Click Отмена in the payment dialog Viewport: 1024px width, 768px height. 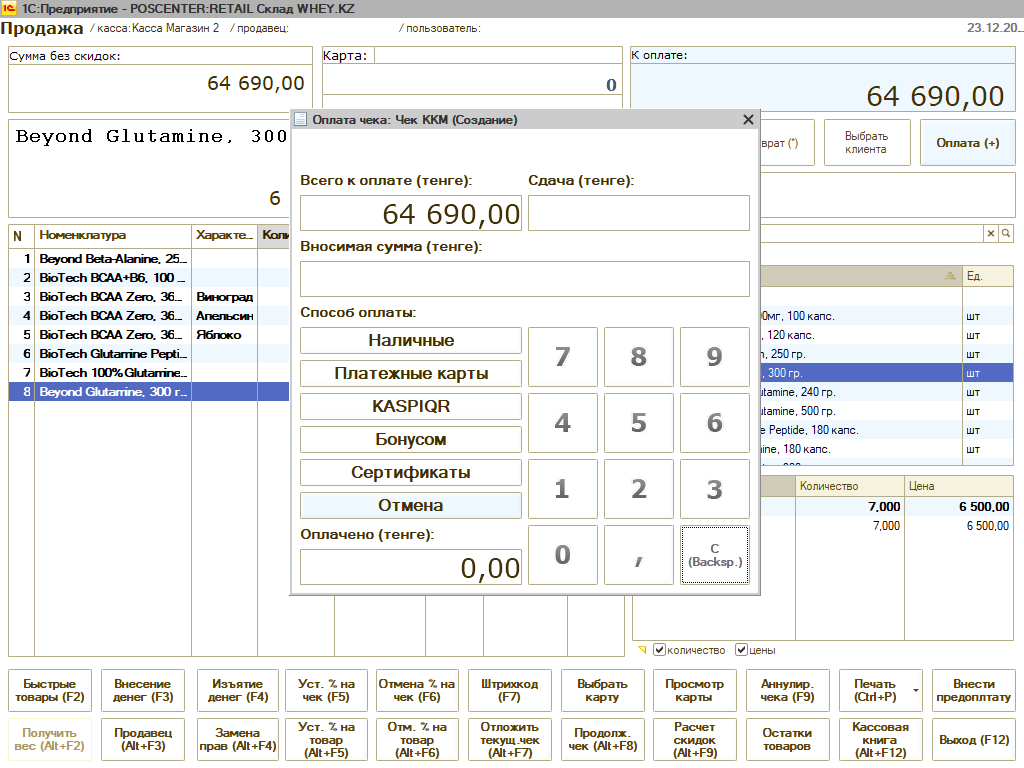click(411, 506)
